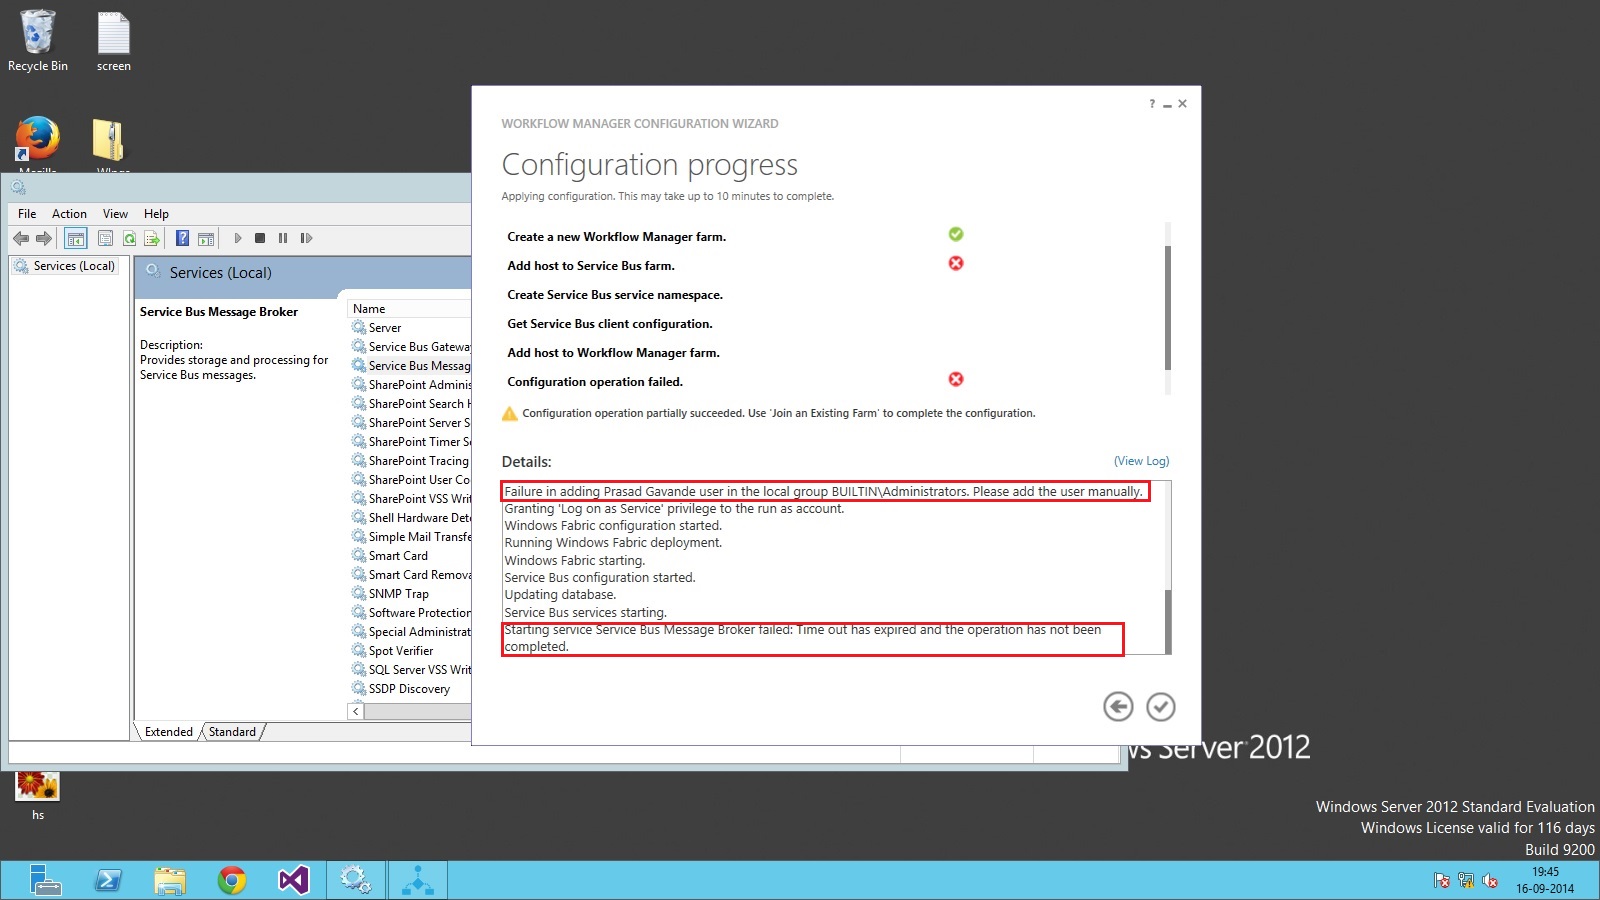Select Services (Local) tree node

[66, 266]
